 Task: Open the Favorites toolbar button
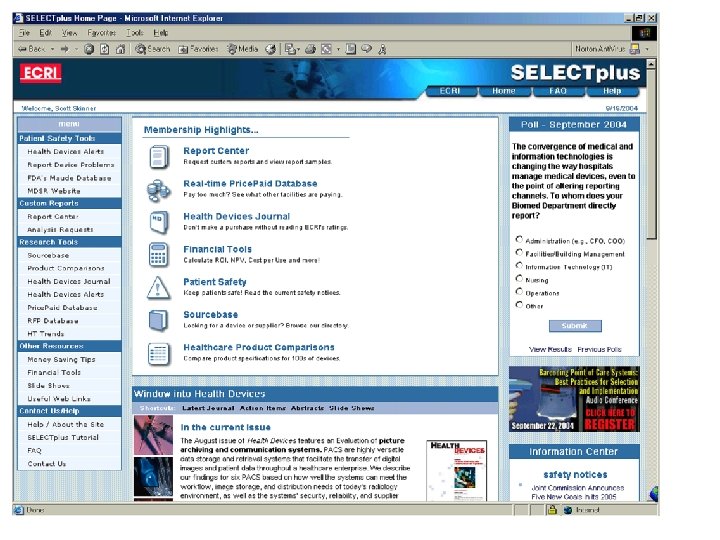pyautogui.click(x=198, y=49)
